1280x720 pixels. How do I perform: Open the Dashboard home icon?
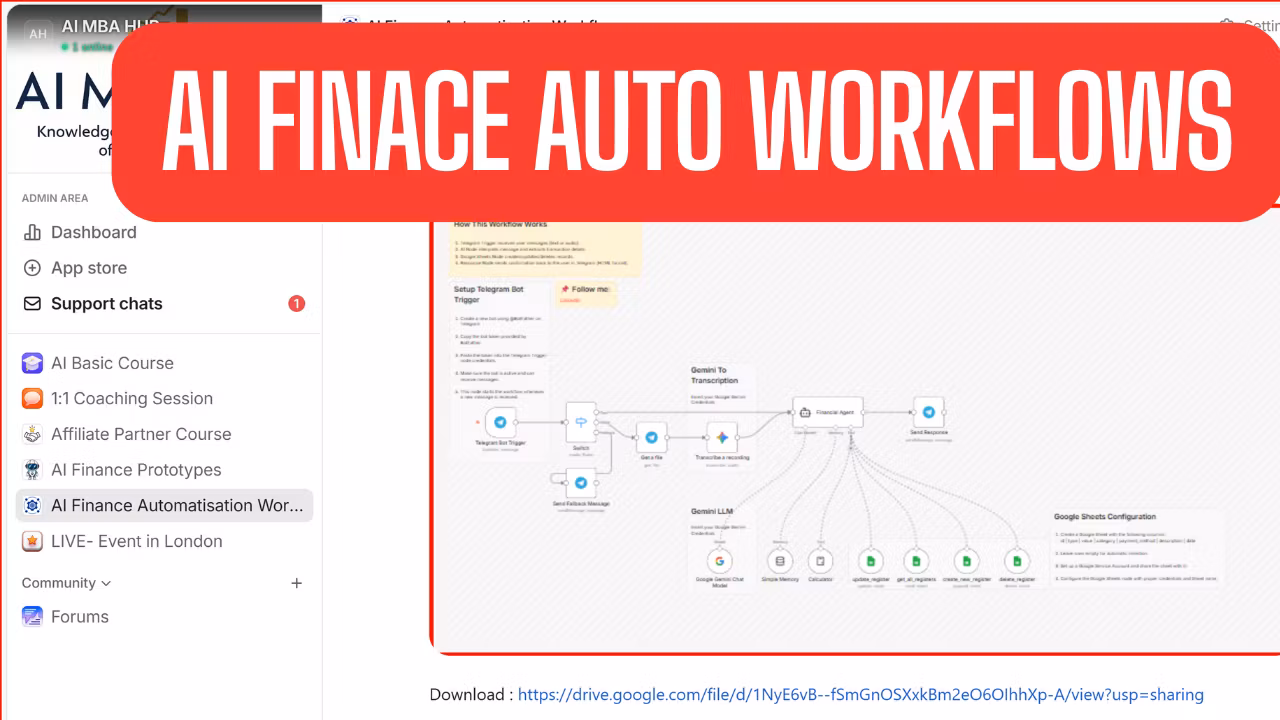tap(33, 232)
